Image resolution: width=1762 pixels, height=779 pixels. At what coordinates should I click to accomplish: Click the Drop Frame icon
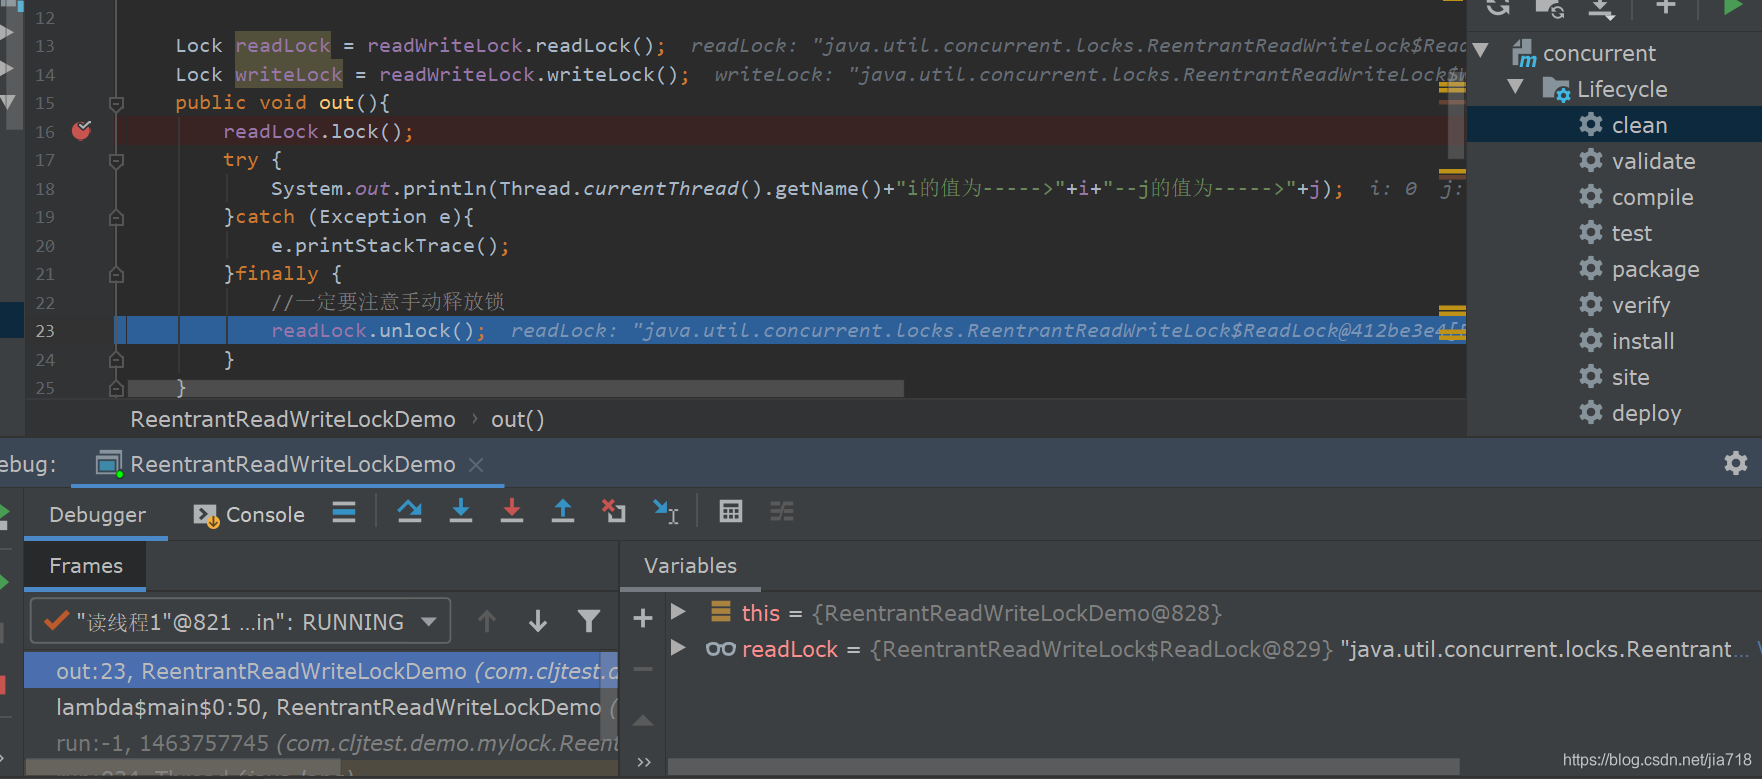614,512
